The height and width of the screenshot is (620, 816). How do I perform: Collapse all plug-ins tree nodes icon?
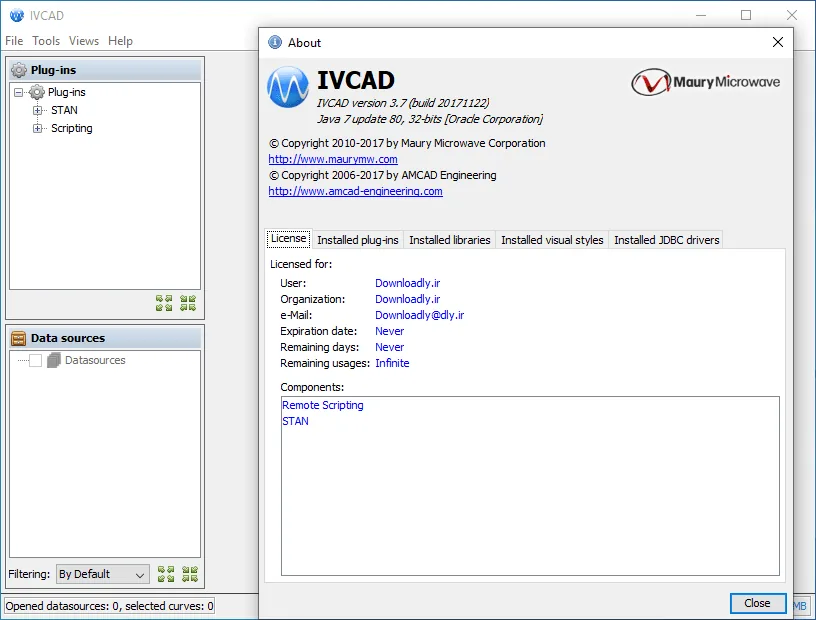188,303
